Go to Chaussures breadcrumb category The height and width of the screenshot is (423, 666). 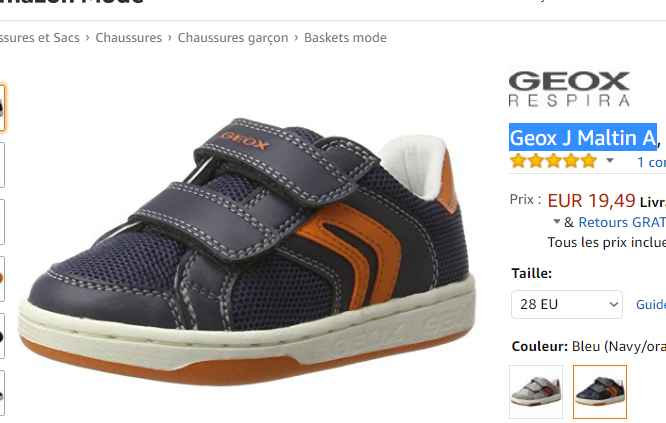(129, 37)
